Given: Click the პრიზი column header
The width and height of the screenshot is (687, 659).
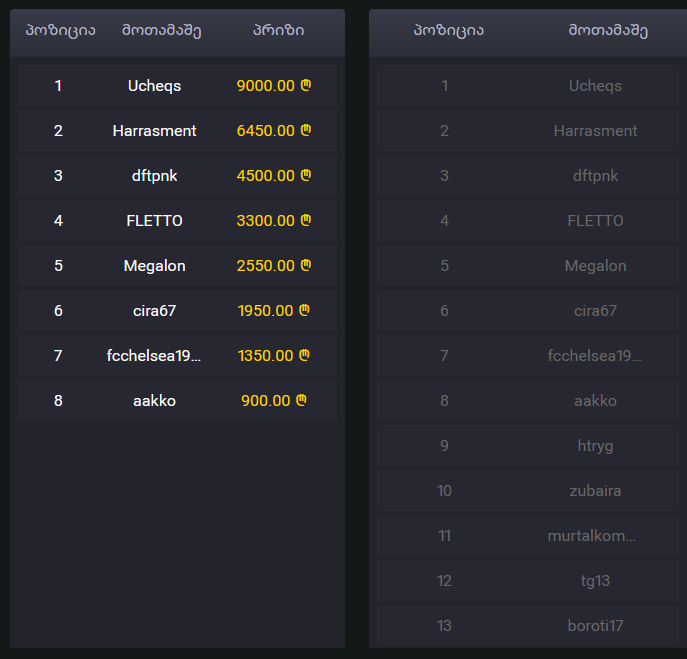Looking at the screenshot, I should [279, 30].
